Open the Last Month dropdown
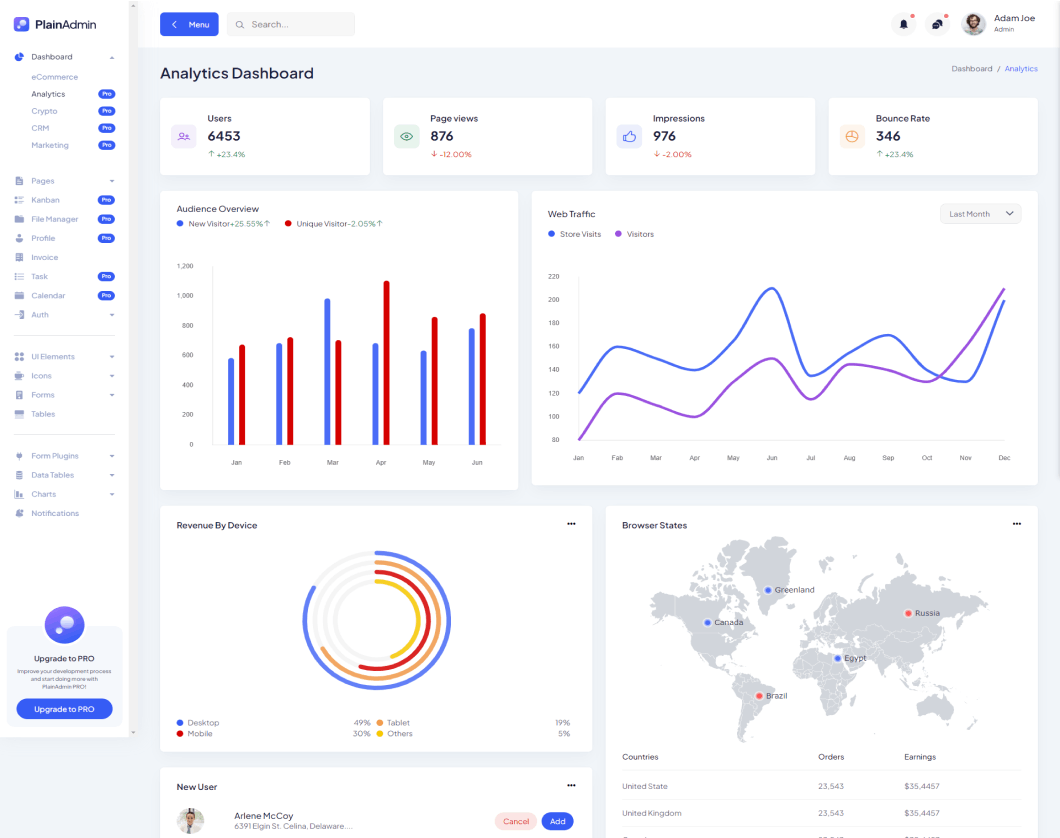This screenshot has height=838, width=1060. tap(980, 214)
